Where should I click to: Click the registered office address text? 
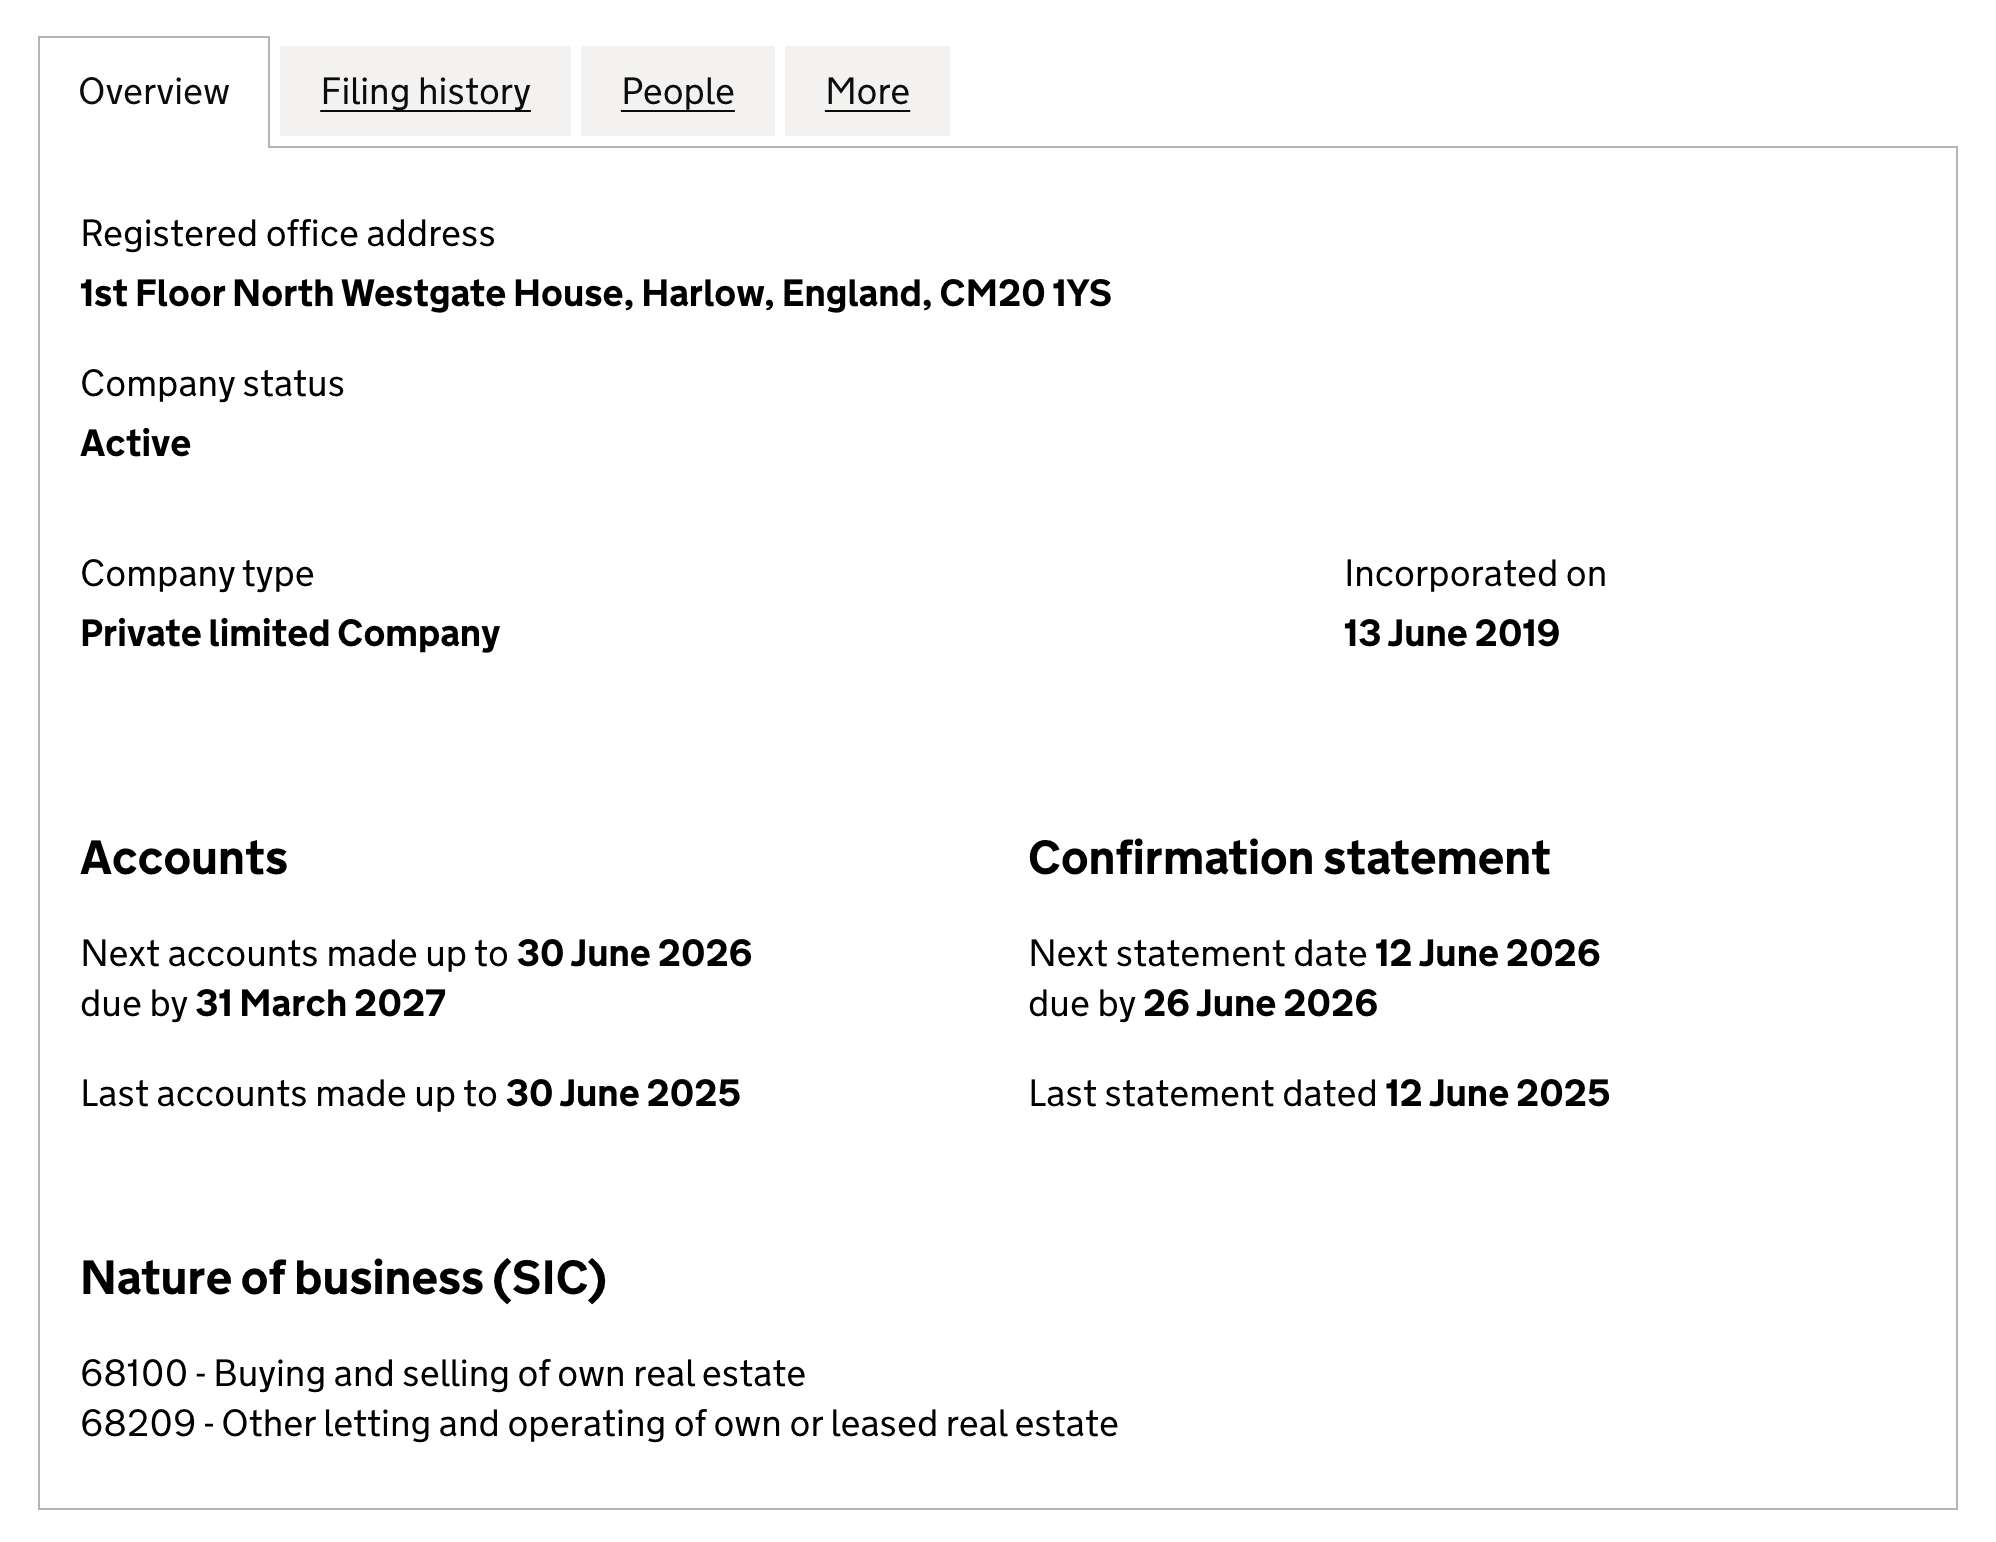coord(595,294)
